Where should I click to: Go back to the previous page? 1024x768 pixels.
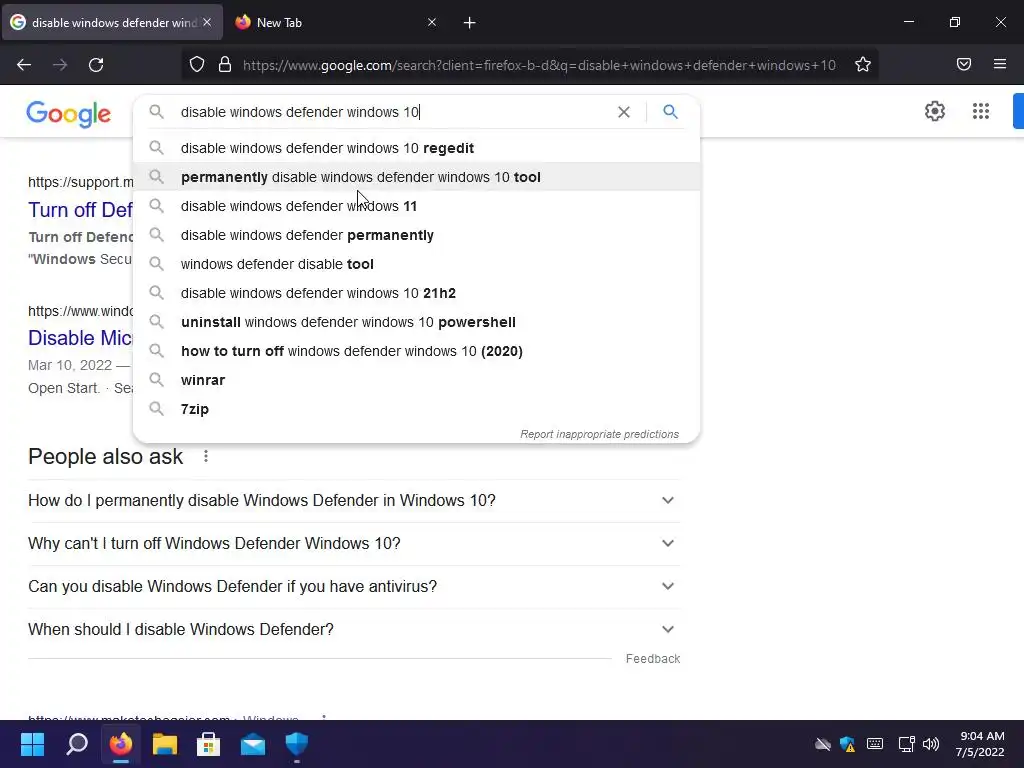24,65
